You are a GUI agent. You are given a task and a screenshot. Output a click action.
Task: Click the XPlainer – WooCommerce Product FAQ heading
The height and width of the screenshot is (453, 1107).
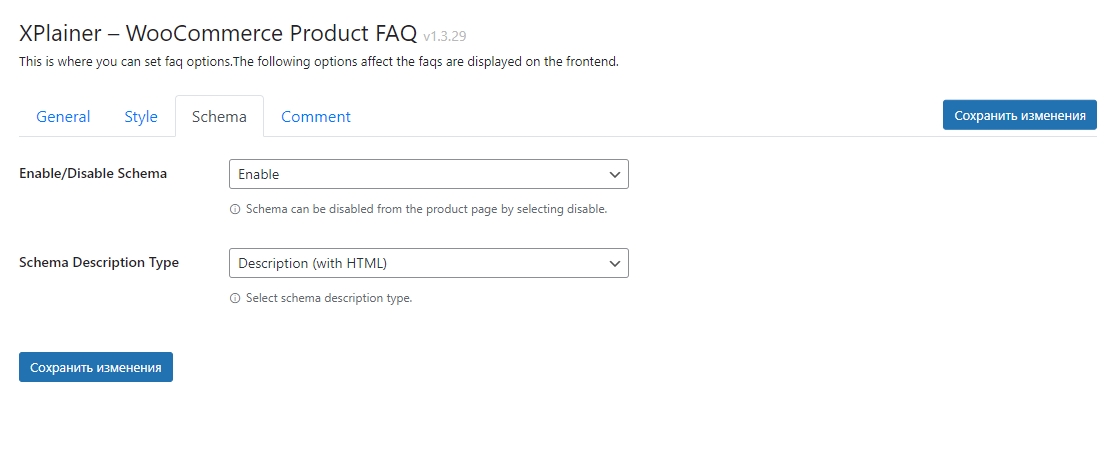click(x=218, y=33)
